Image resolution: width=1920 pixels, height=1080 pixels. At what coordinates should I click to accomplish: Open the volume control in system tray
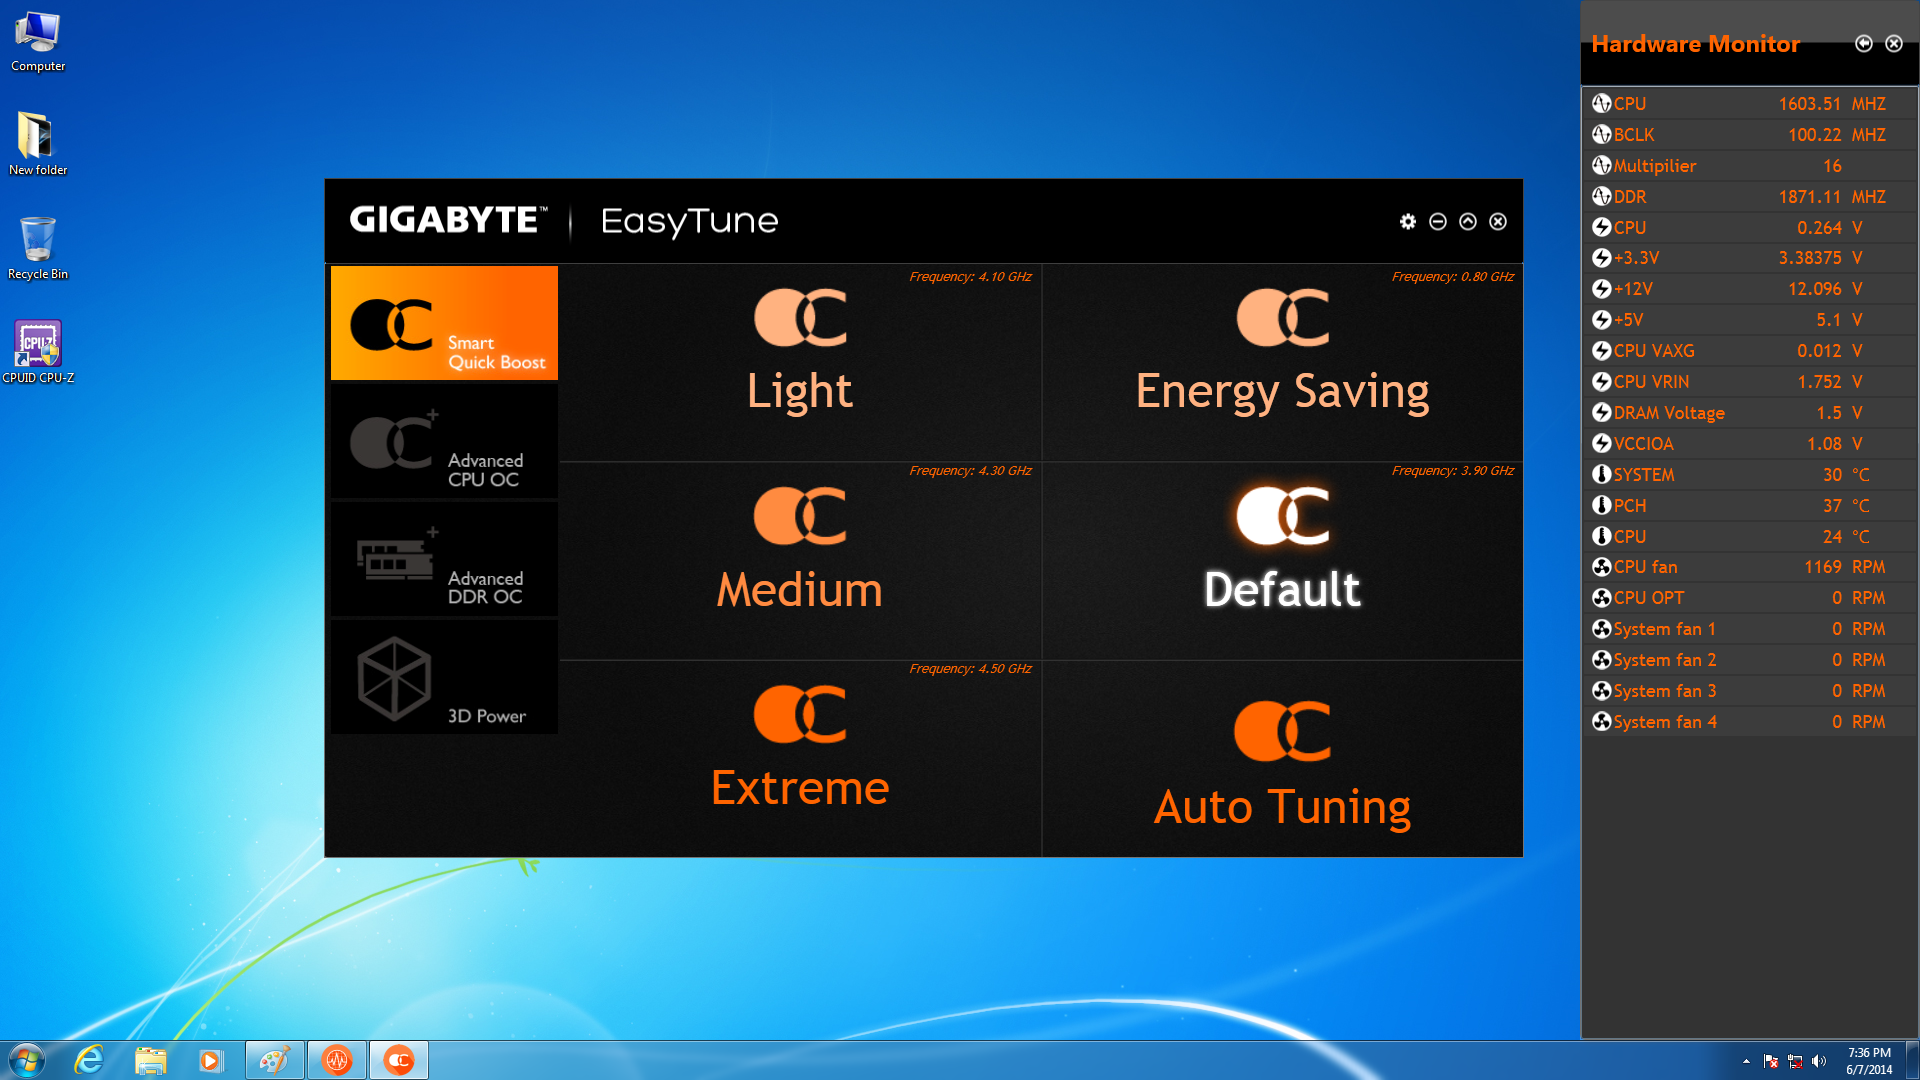(x=1819, y=1061)
